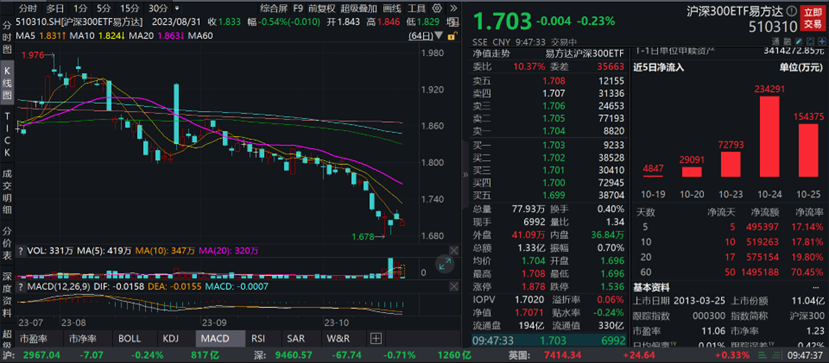Screen dimensions: 829x363
Task: Open 工具 tools menu
Action: coord(417,8)
